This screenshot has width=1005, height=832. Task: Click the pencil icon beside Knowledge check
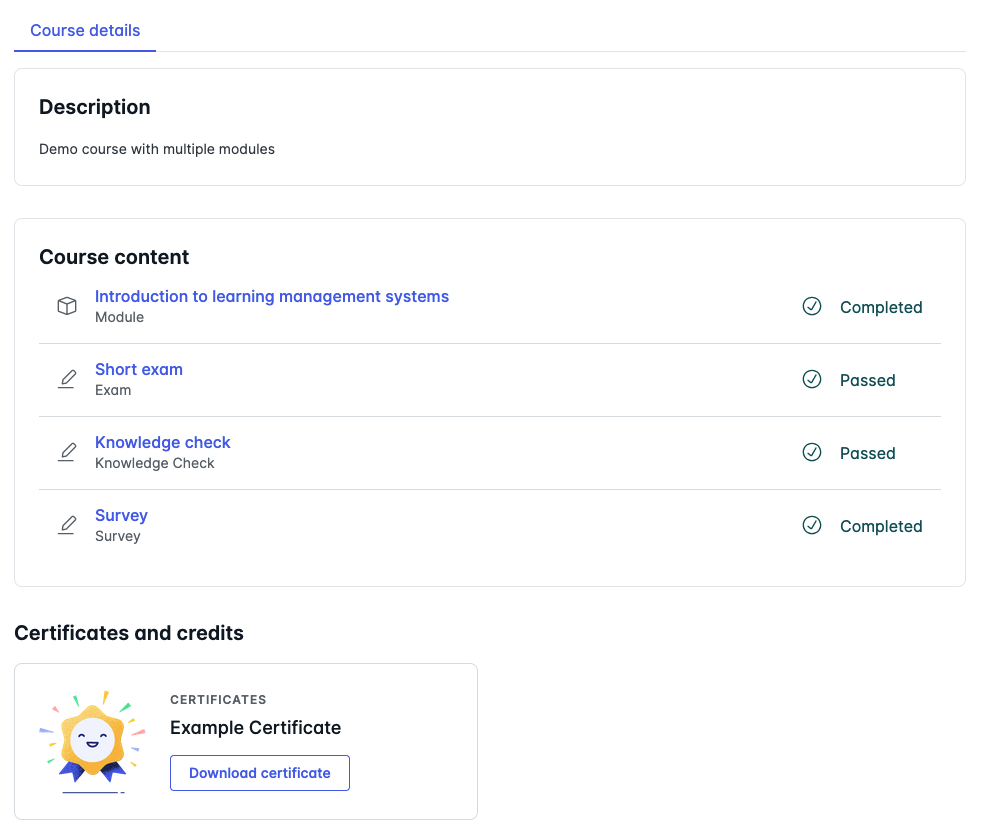(66, 451)
